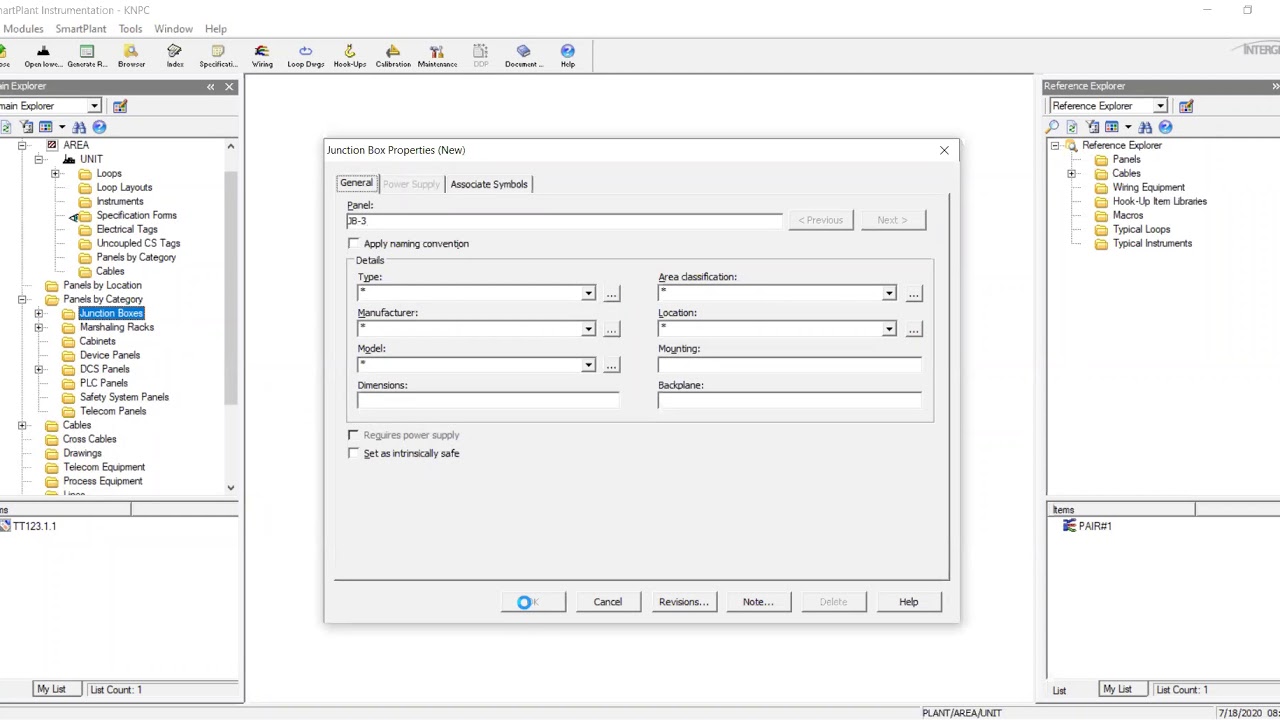Open the Help menu in menu bar
Viewport: 1280px width, 720px height.
click(216, 29)
